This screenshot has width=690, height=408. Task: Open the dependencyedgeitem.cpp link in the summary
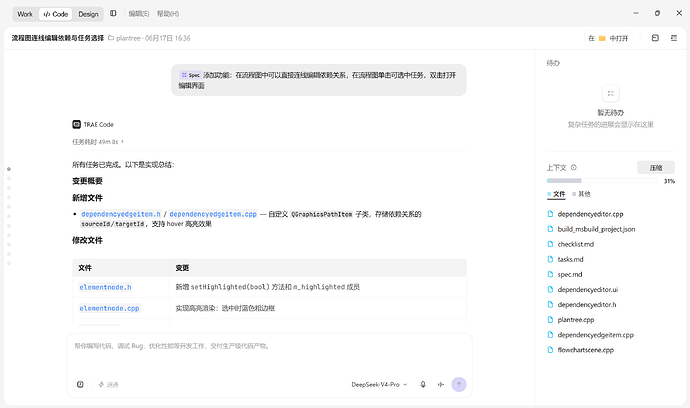[x=213, y=214]
